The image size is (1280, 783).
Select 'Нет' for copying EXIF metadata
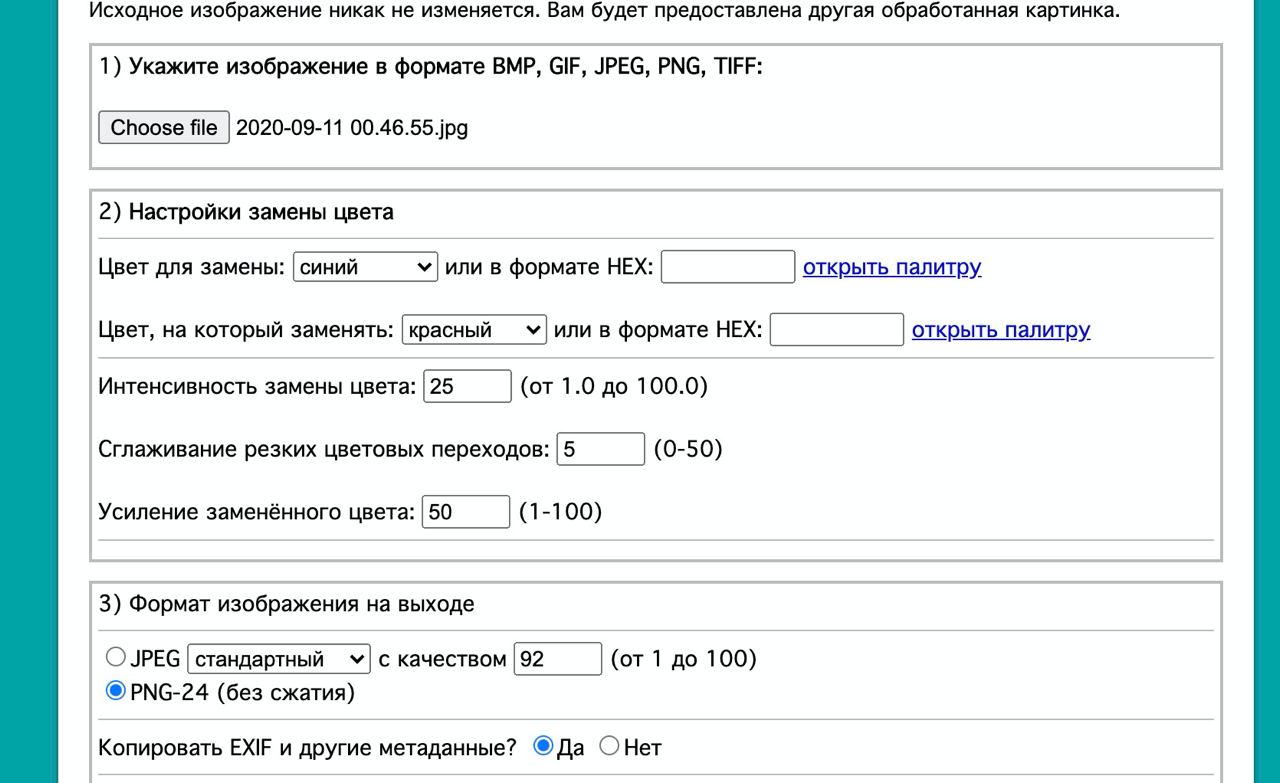tap(608, 746)
